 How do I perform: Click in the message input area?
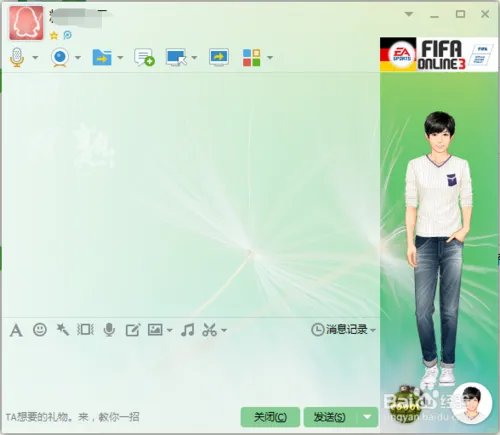pyautogui.click(x=190, y=373)
